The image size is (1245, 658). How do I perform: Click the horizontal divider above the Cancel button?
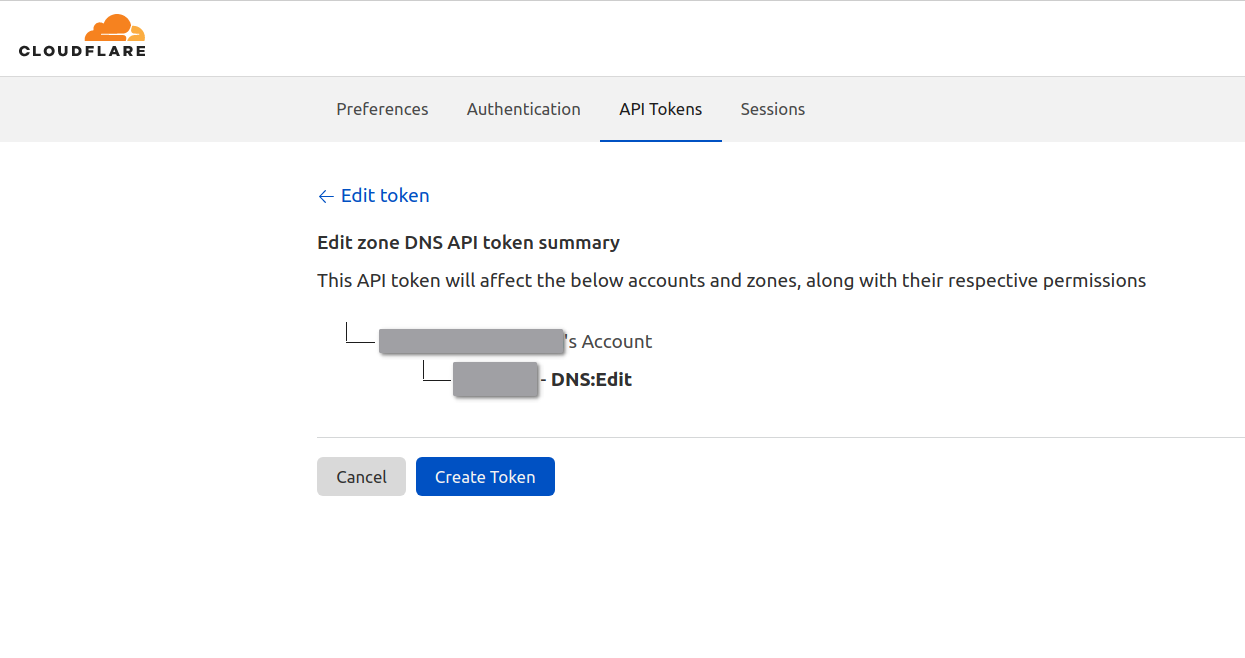coord(780,437)
